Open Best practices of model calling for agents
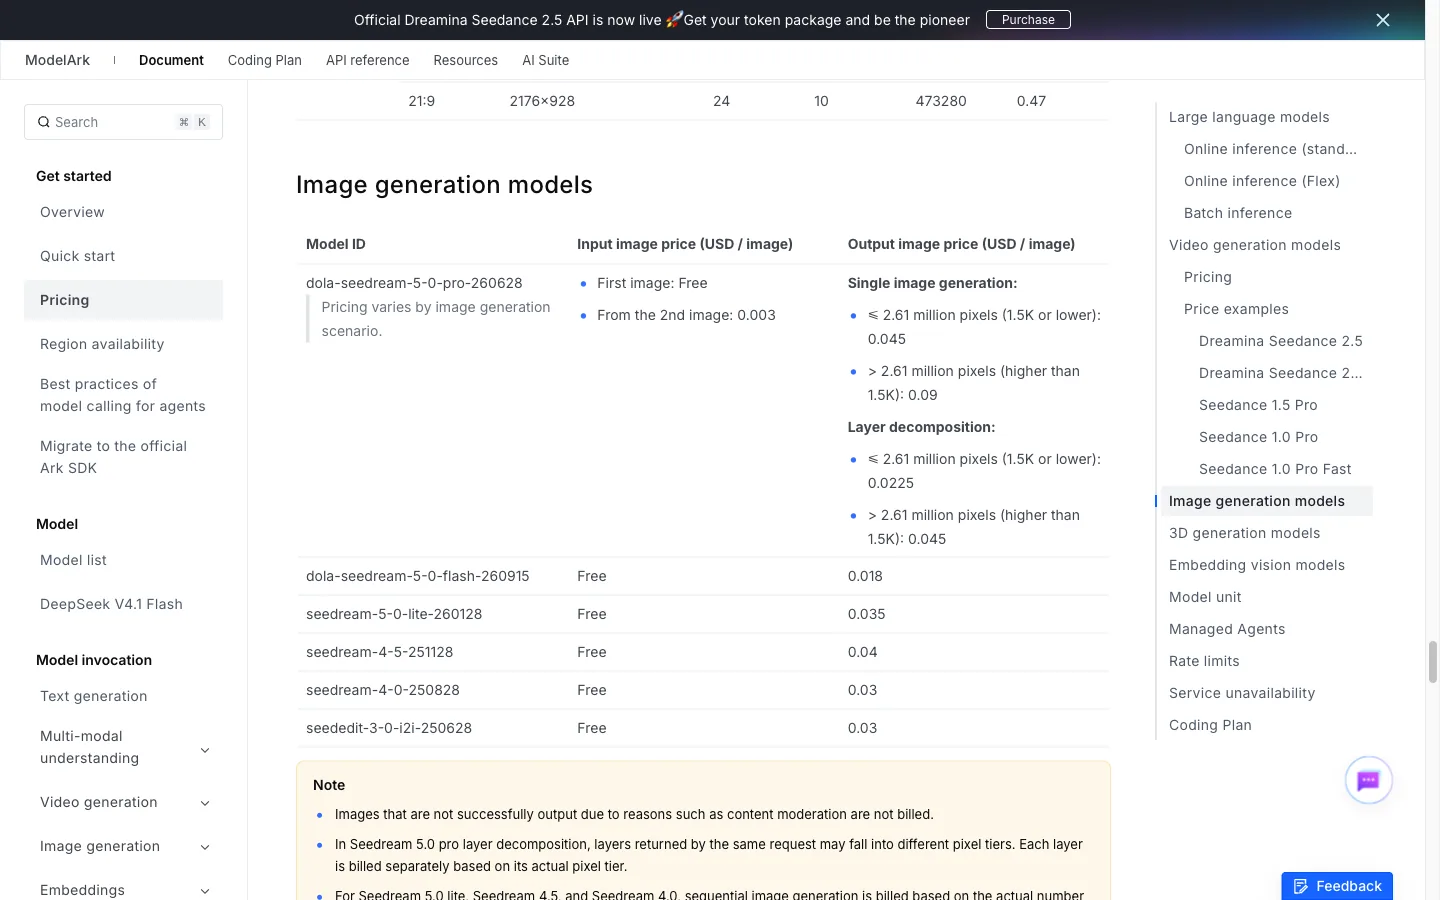1440x900 pixels. pos(123,395)
